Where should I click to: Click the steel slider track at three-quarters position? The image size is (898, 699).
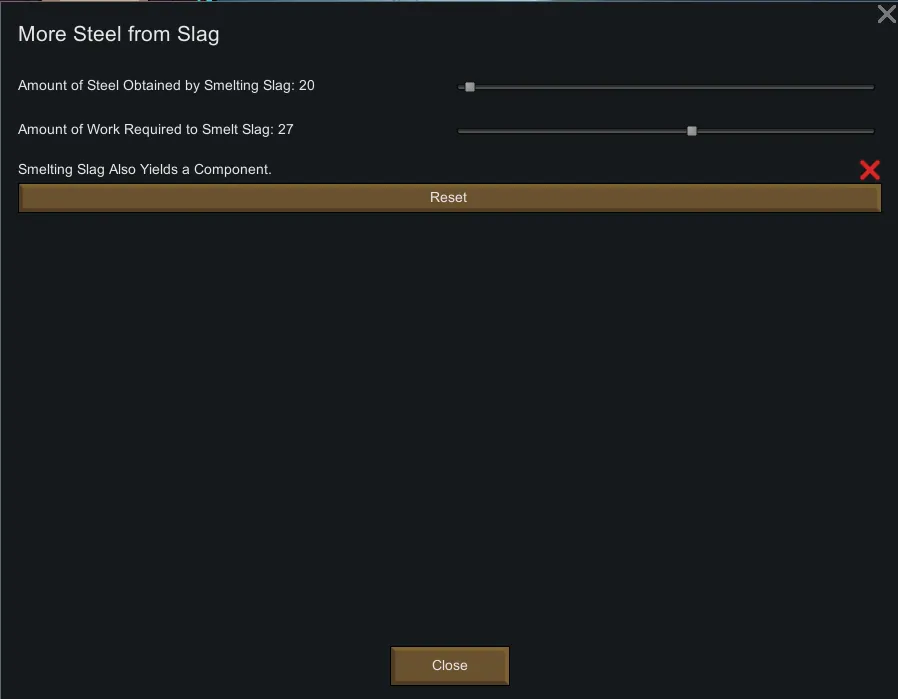769,87
